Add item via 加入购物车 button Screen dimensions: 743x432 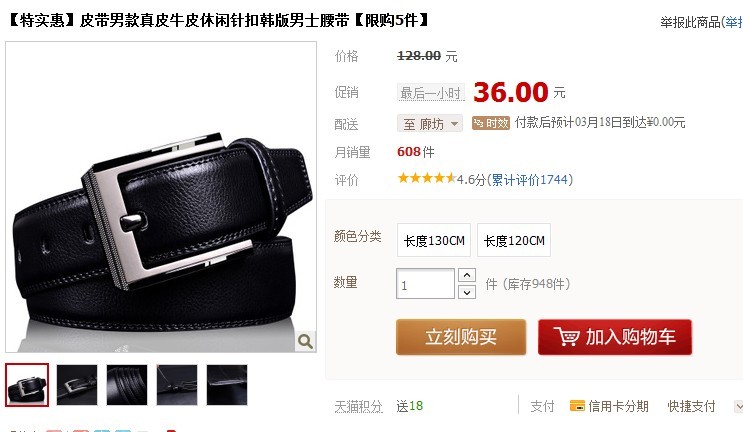point(615,337)
